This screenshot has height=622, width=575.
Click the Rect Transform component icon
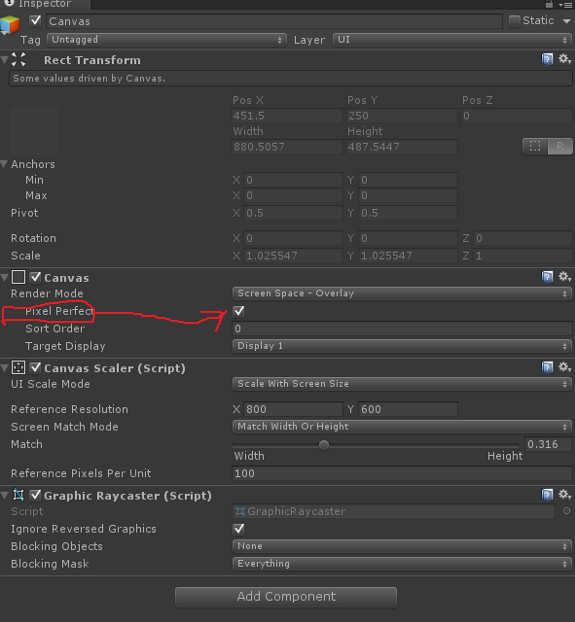click(x=19, y=60)
